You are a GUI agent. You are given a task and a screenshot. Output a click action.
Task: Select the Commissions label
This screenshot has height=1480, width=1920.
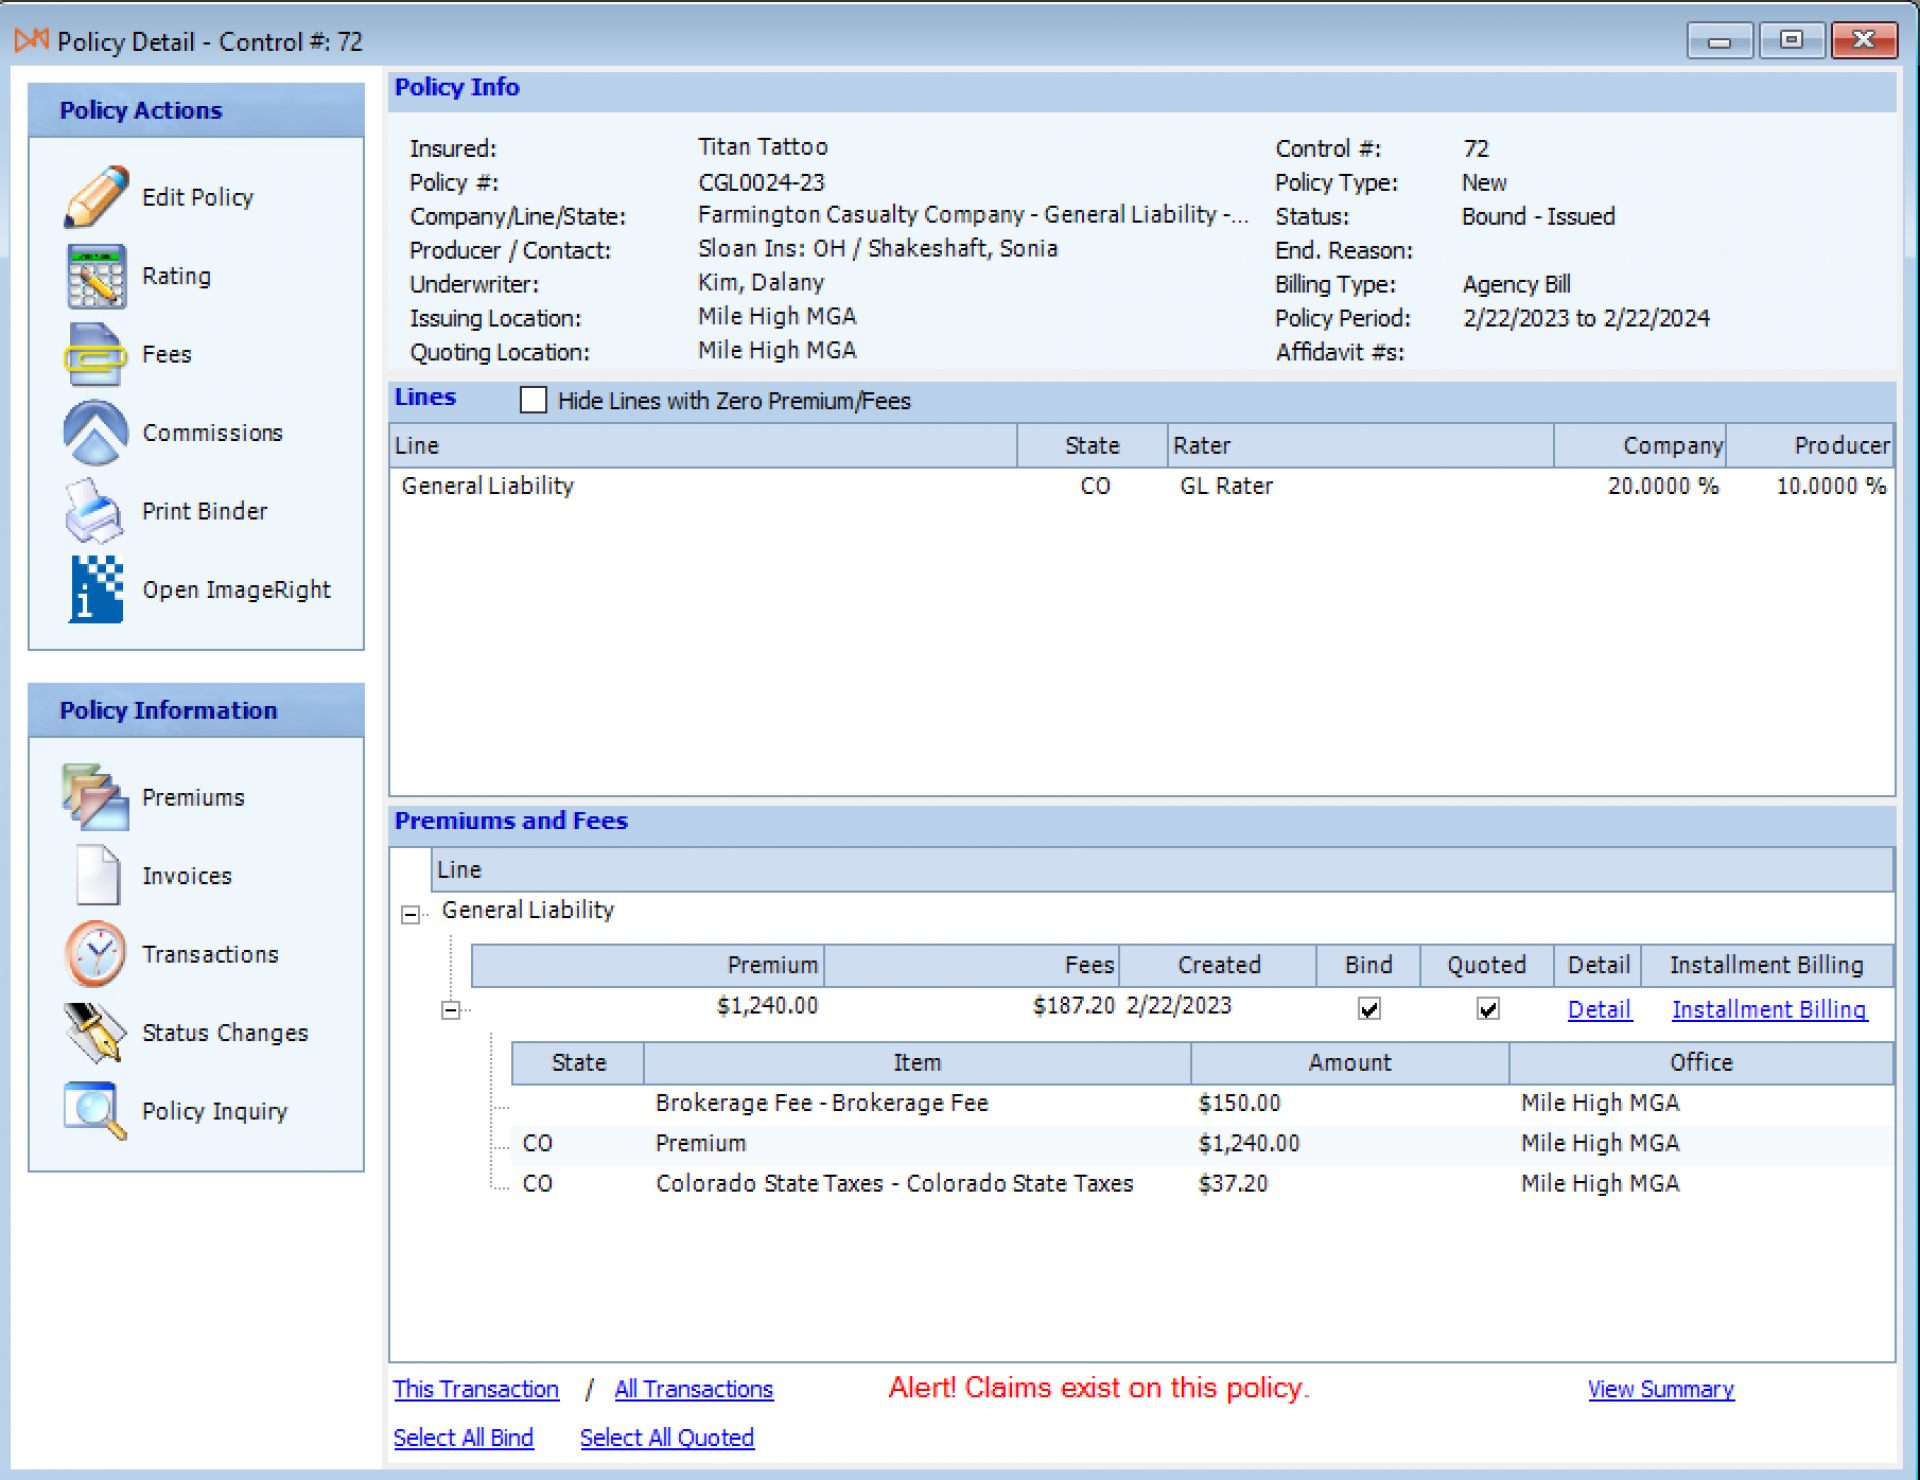(212, 432)
